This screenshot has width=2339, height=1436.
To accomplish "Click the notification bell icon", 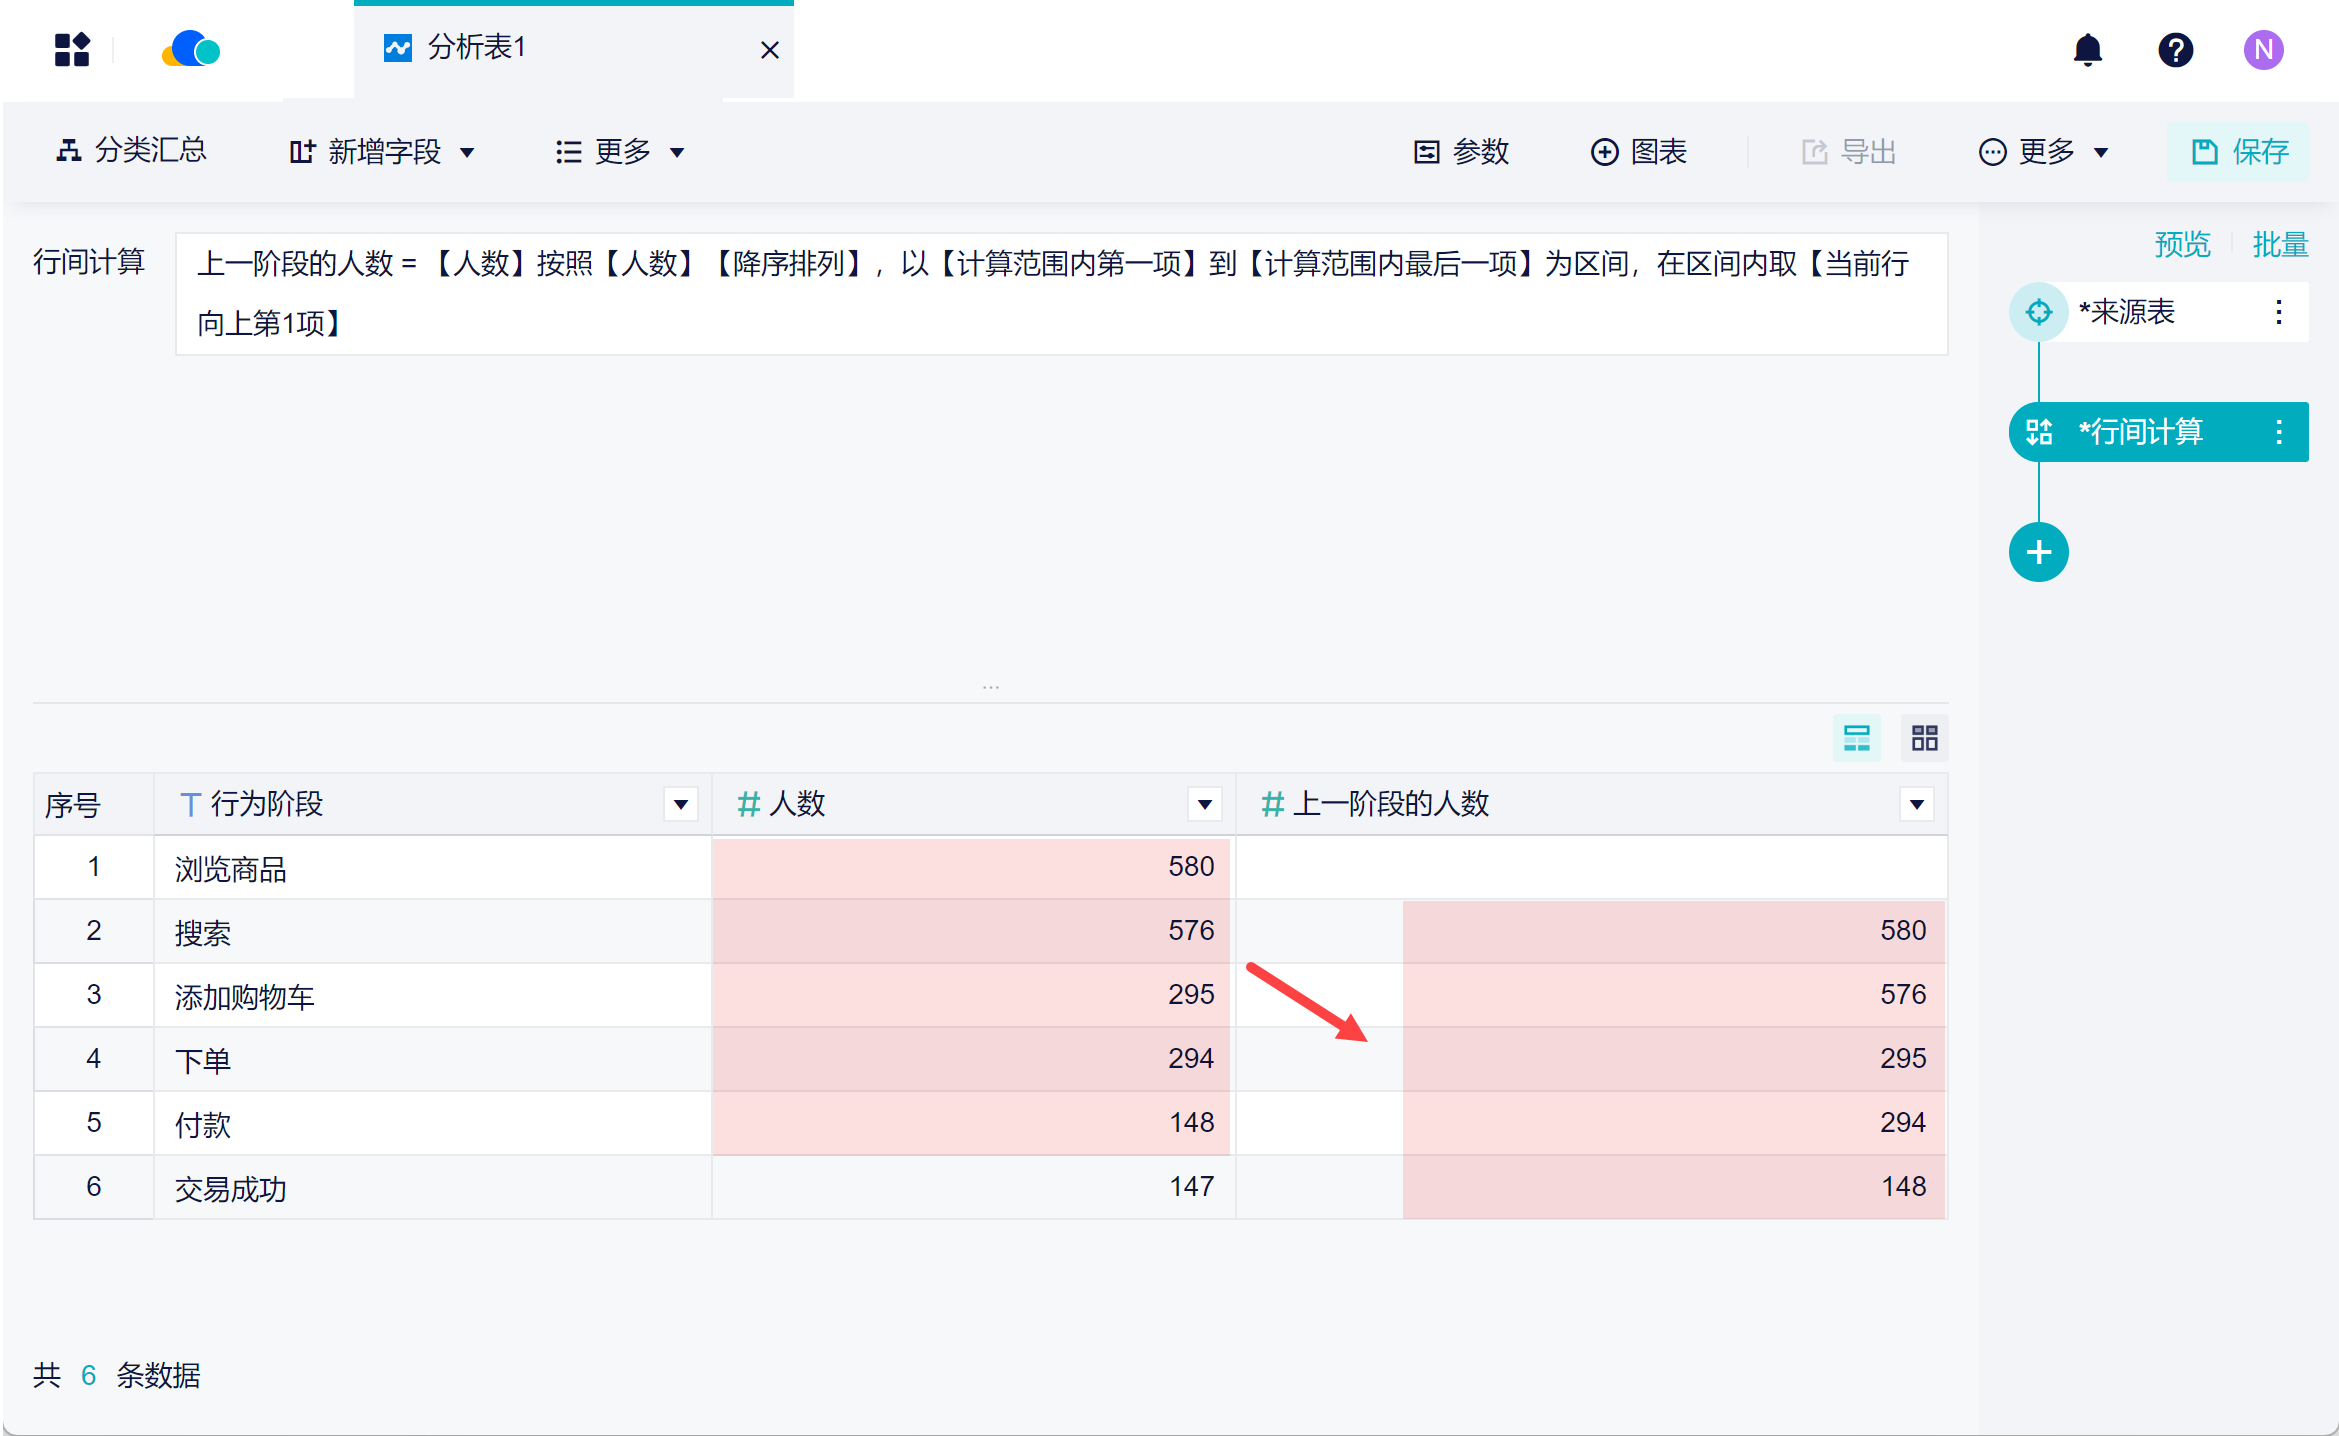I will pyautogui.click(x=2087, y=49).
